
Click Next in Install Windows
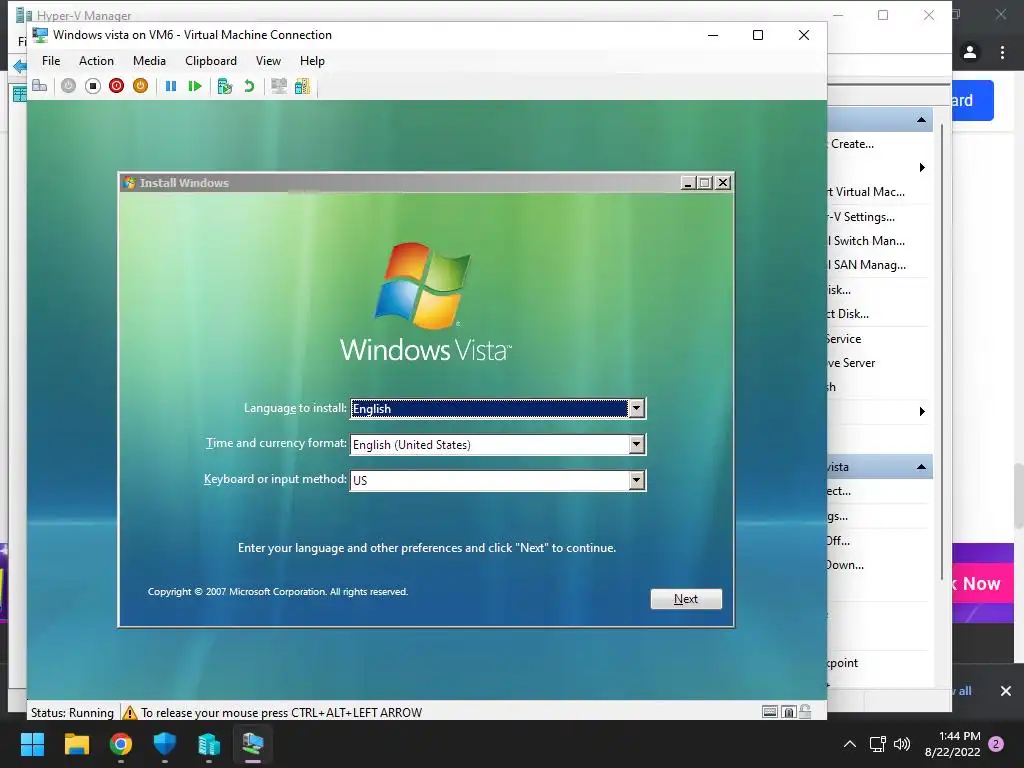pyautogui.click(x=686, y=599)
